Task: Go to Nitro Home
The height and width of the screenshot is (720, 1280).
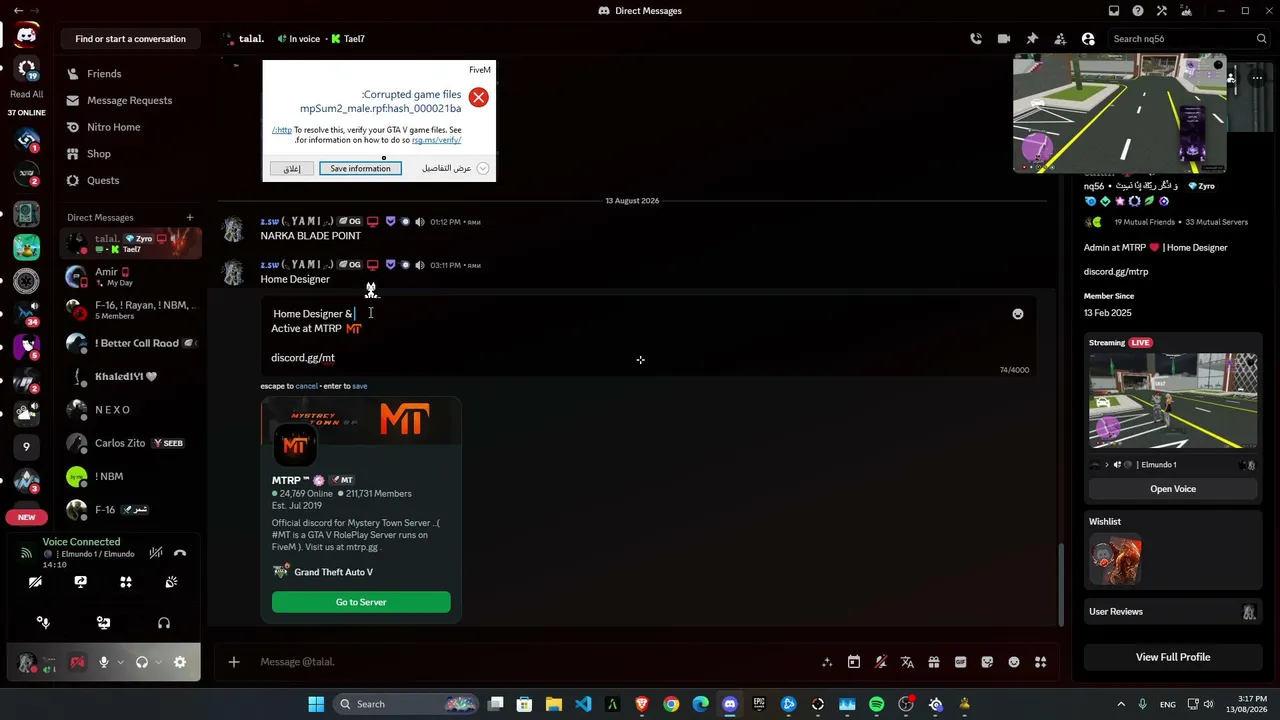Action: coord(131,127)
